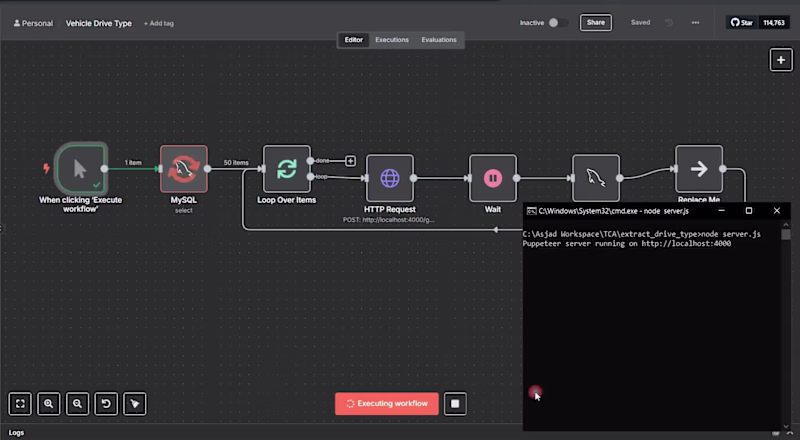Reset canvas zoom level
The width and height of the screenshot is (800, 440).
(x=106, y=404)
